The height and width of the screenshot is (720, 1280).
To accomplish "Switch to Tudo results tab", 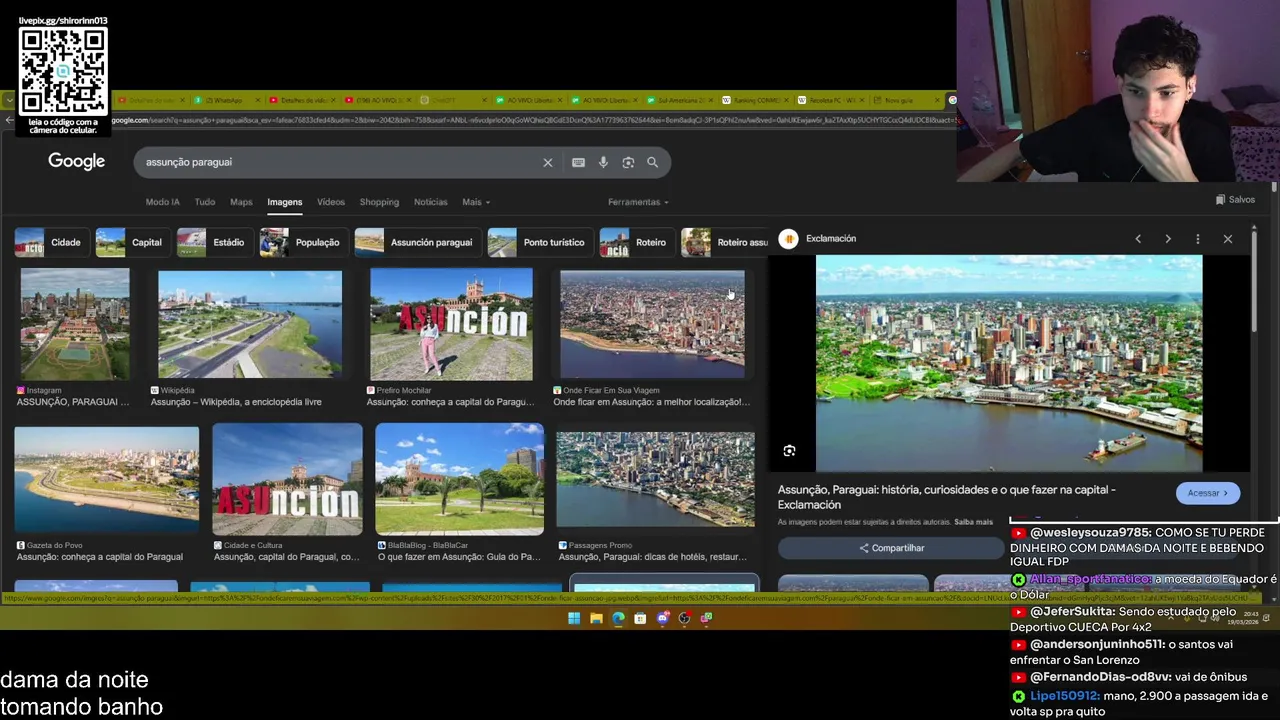I will (x=204, y=202).
